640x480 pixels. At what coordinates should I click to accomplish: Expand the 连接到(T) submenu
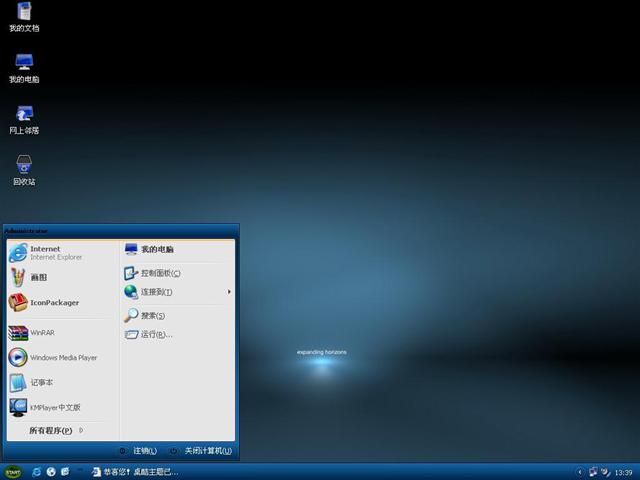[178, 292]
